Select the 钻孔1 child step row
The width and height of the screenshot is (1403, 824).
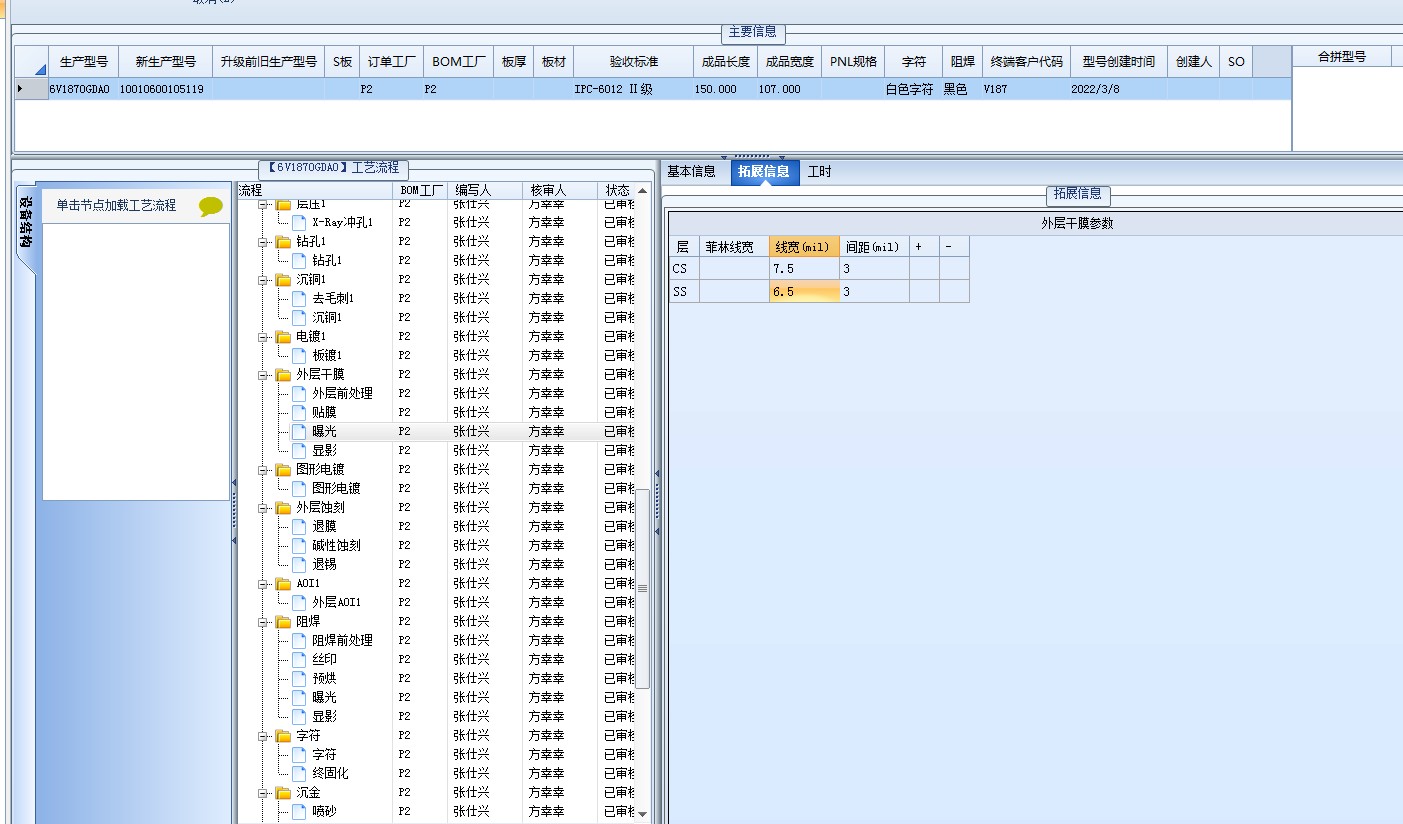coord(327,261)
